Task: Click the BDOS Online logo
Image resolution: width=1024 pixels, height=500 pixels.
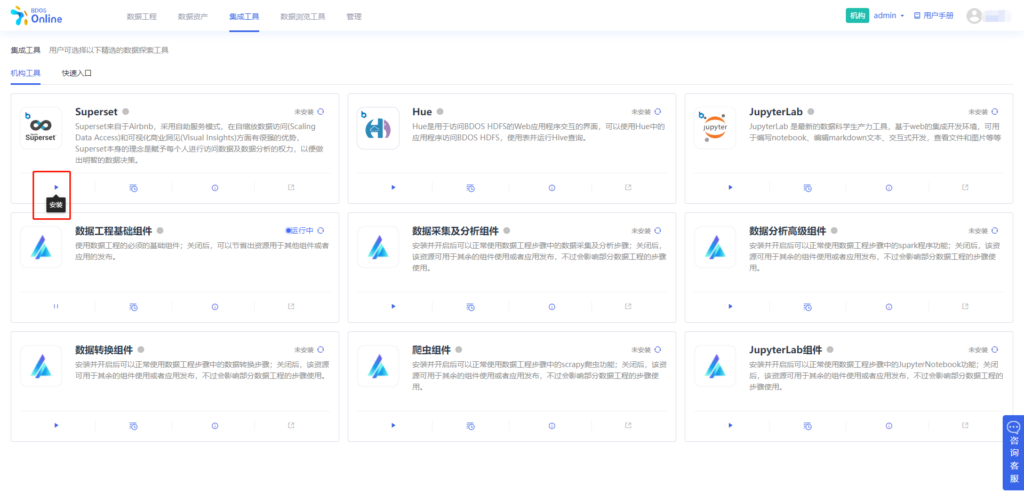Action: pyautogui.click(x=36, y=16)
